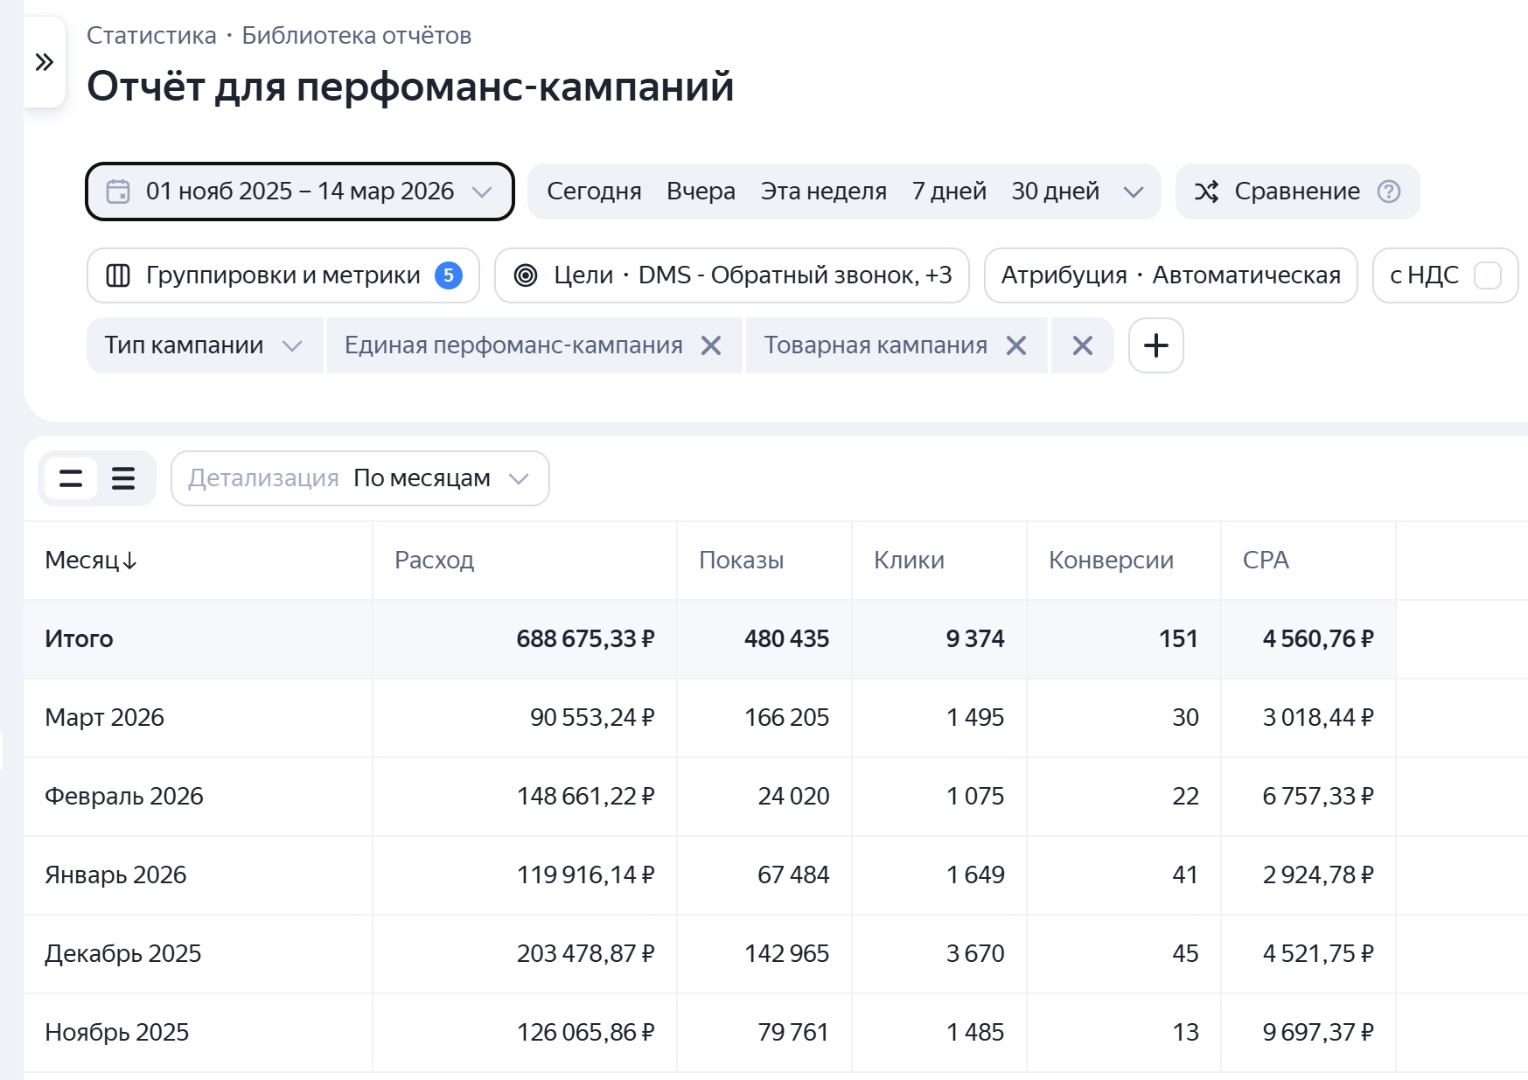The width and height of the screenshot is (1528, 1080).
Task: Open the date range picker calendar icon
Action: 118,191
